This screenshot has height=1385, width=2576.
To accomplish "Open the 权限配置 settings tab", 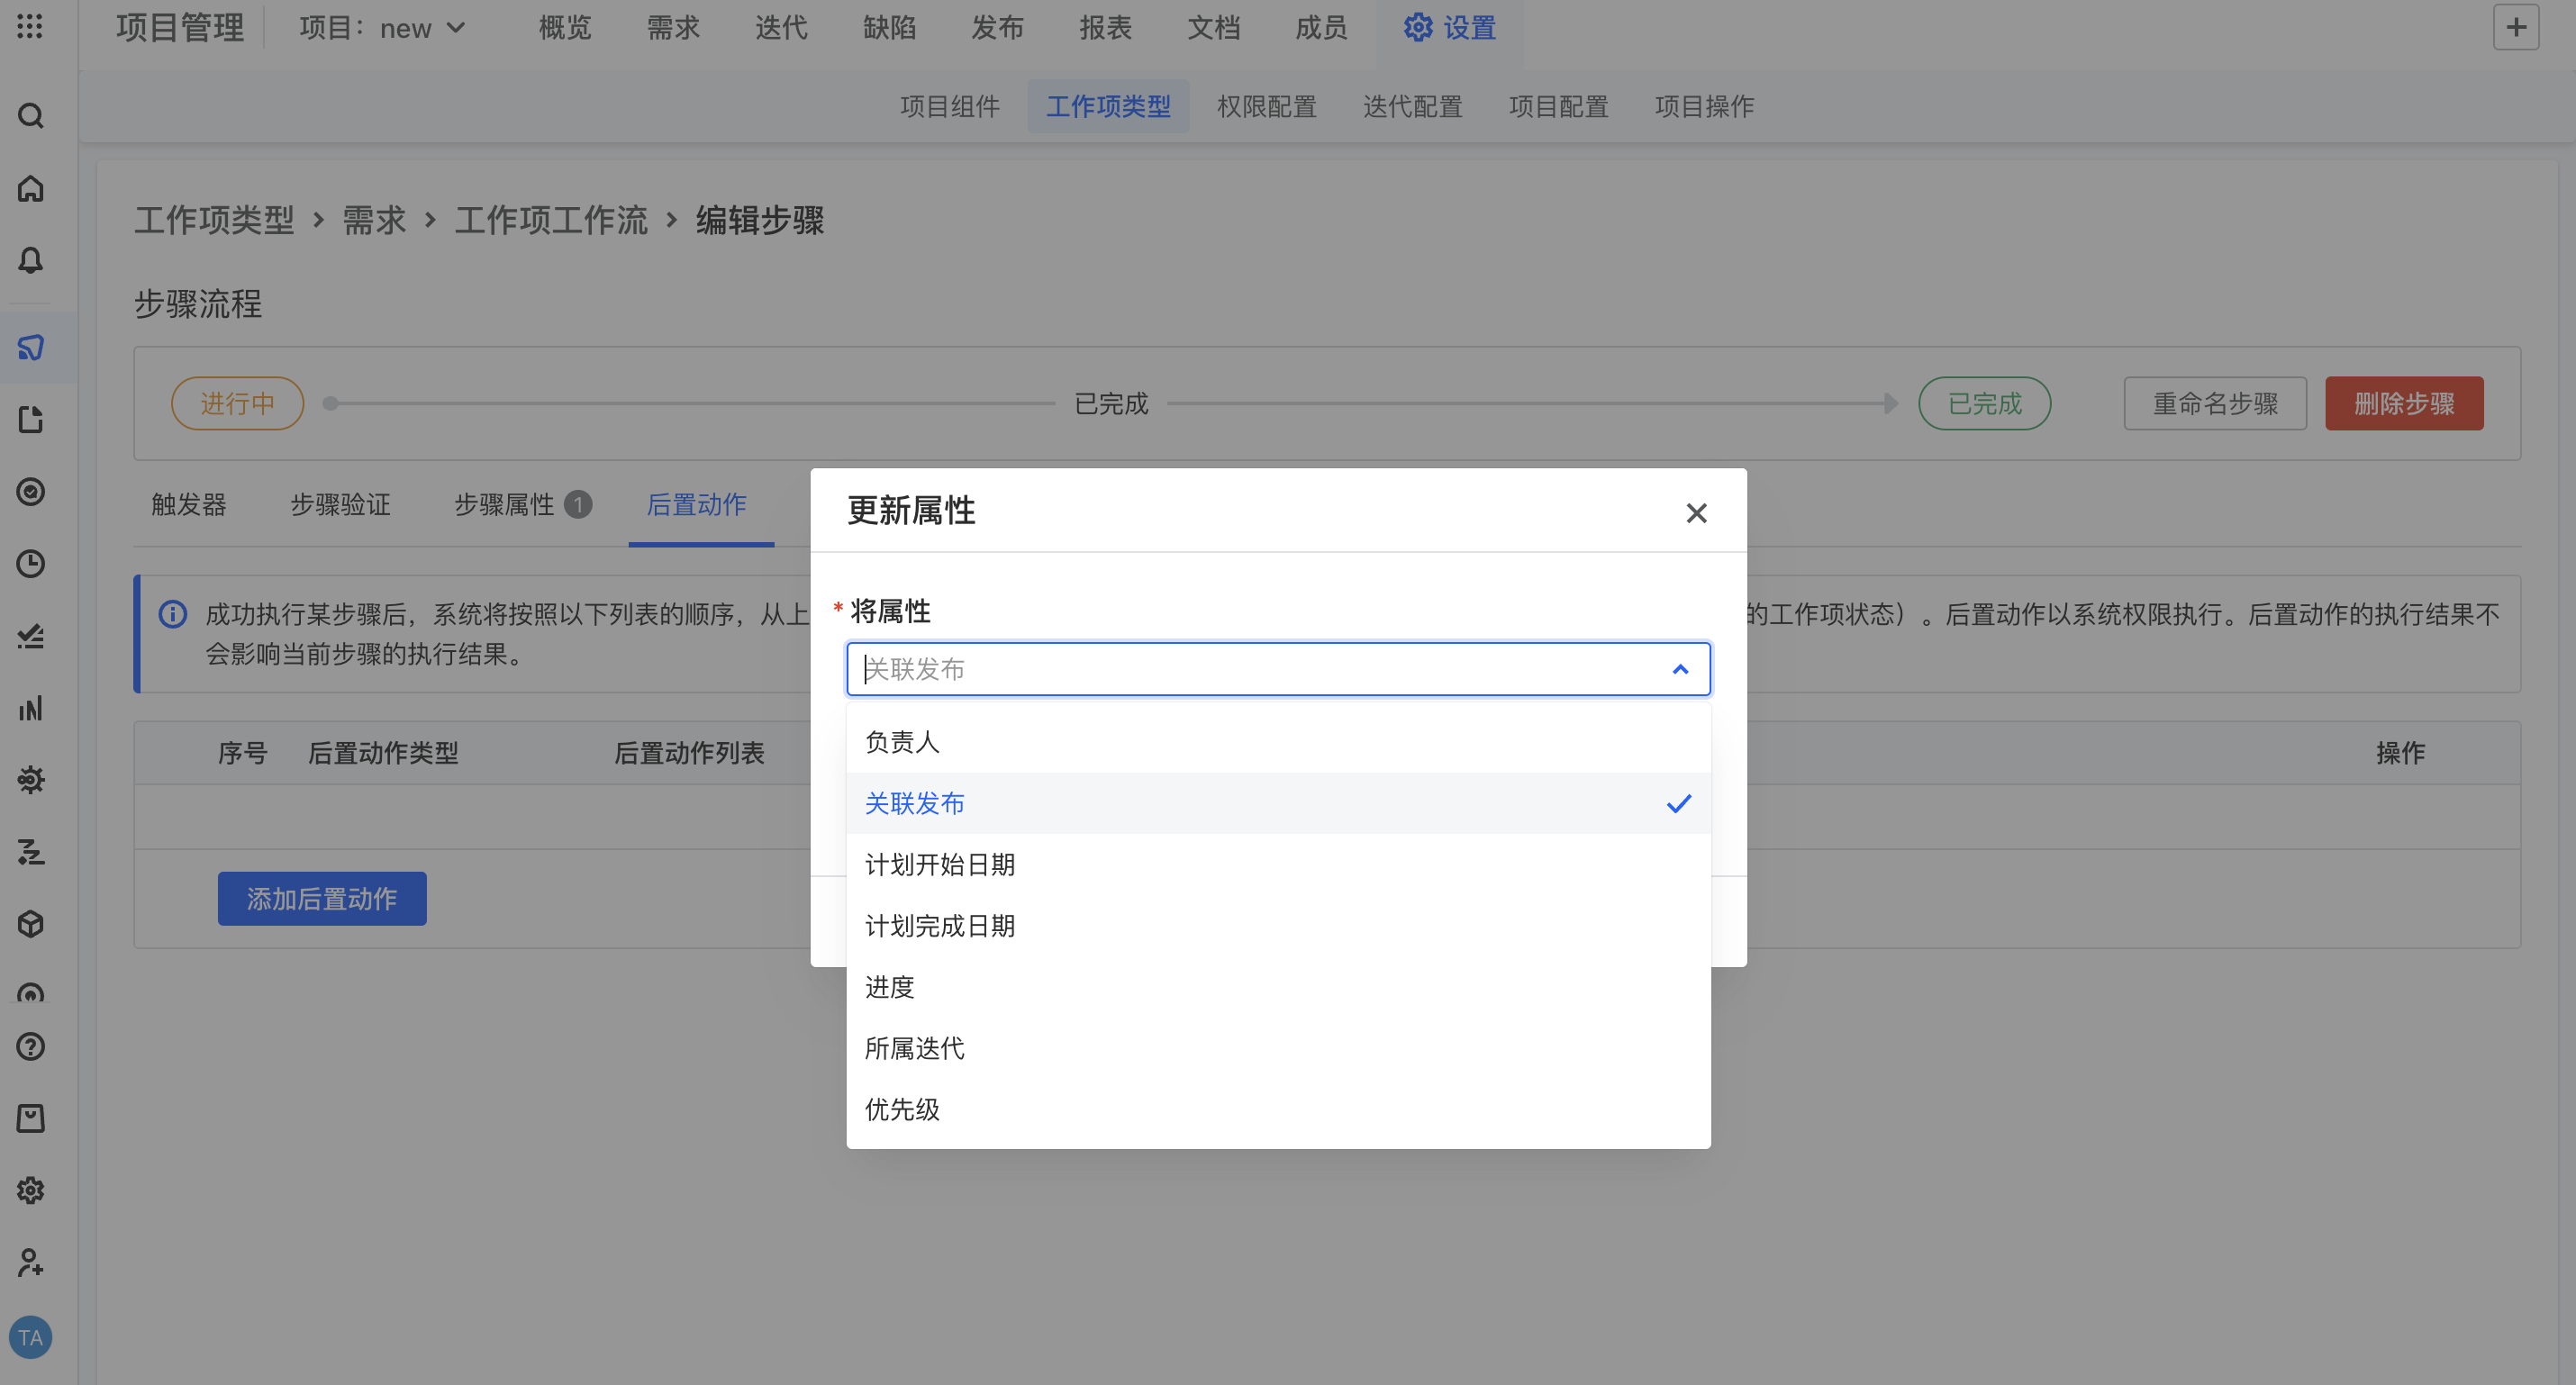I will pos(1266,106).
